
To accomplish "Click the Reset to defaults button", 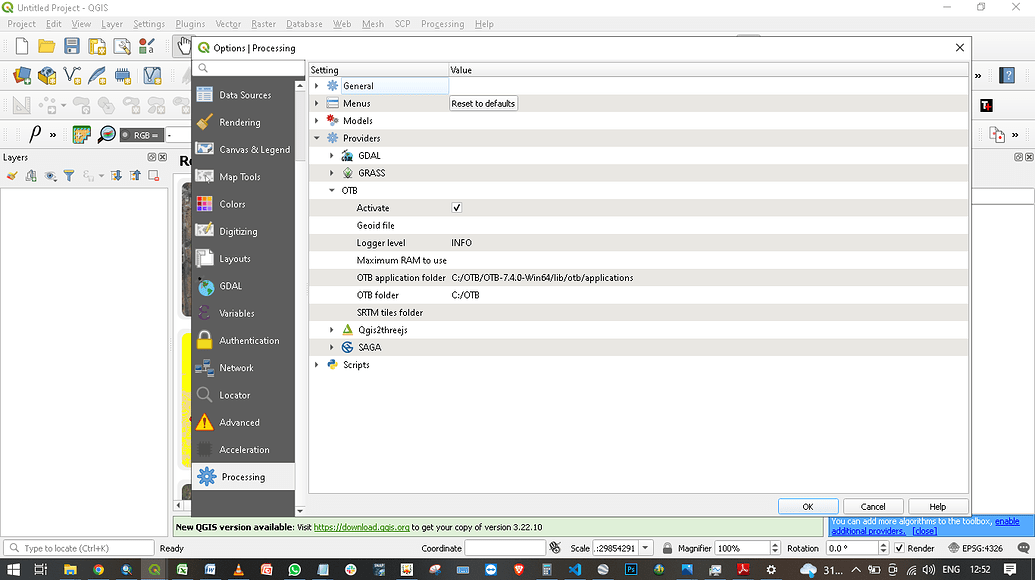I will pos(483,103).
